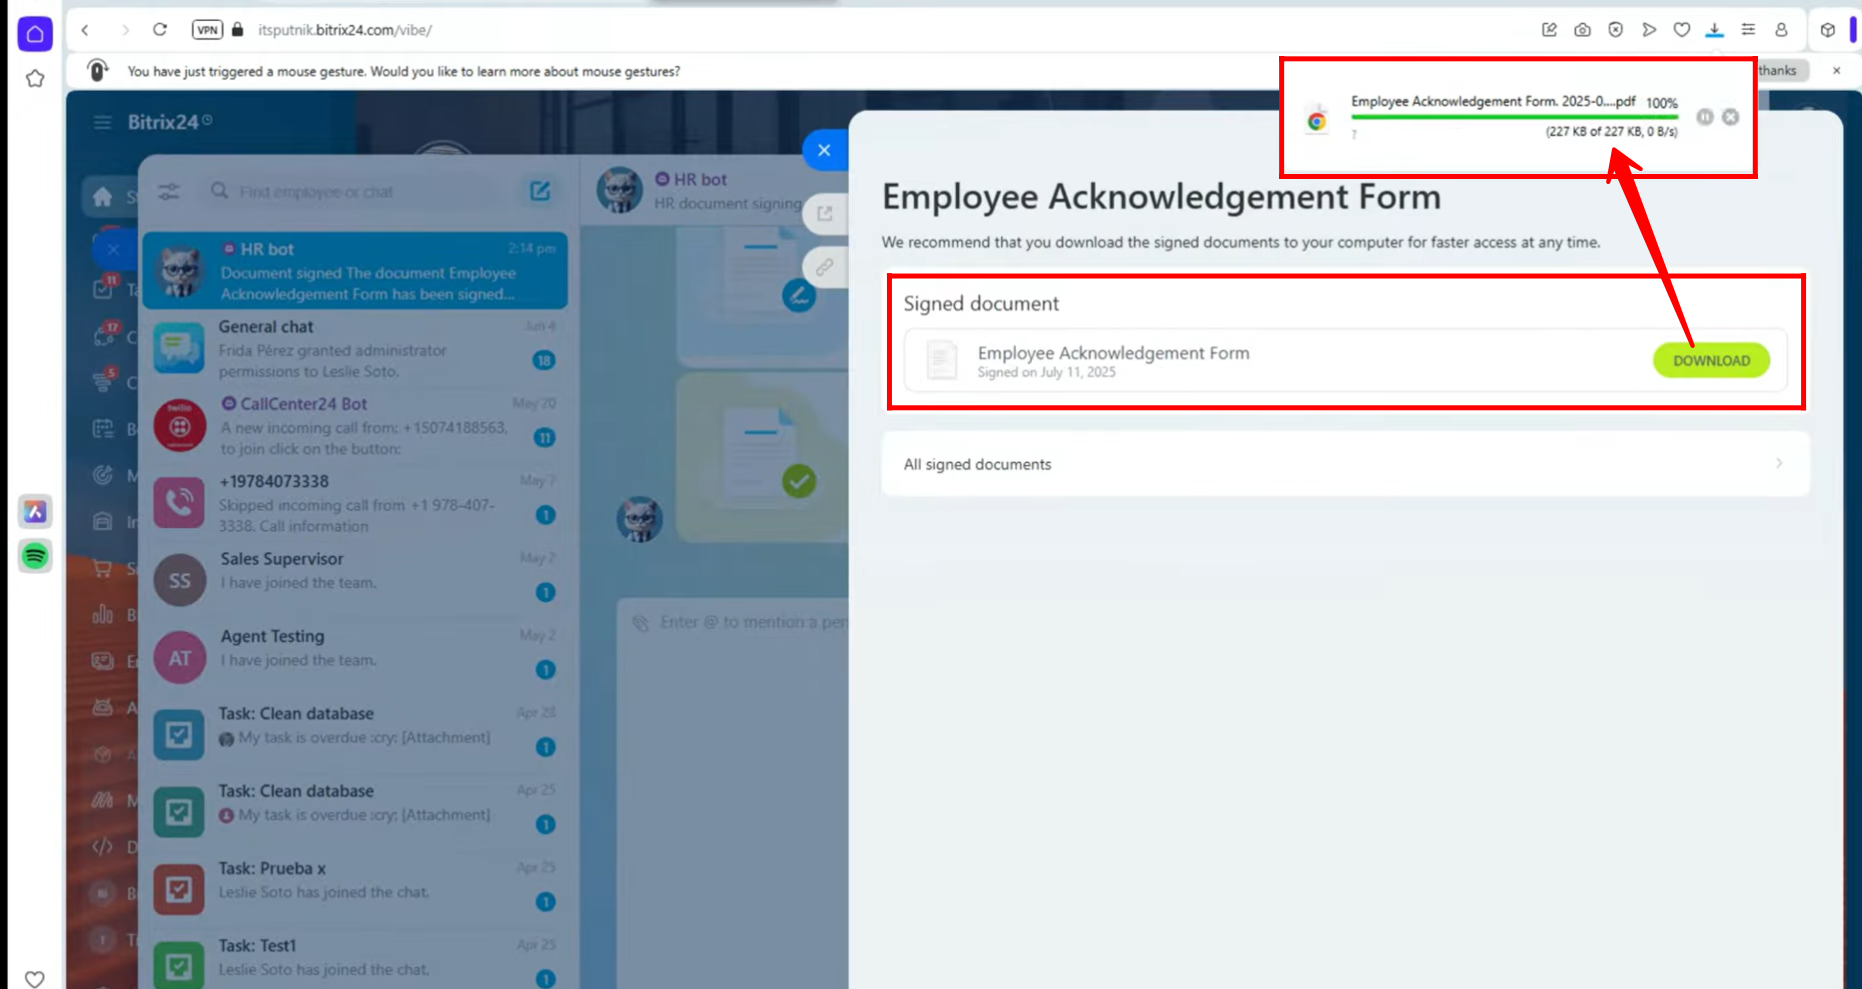Open the menu item with 17 badge
This screenshot has height=989, width=1862.
[x=104, y=335]
